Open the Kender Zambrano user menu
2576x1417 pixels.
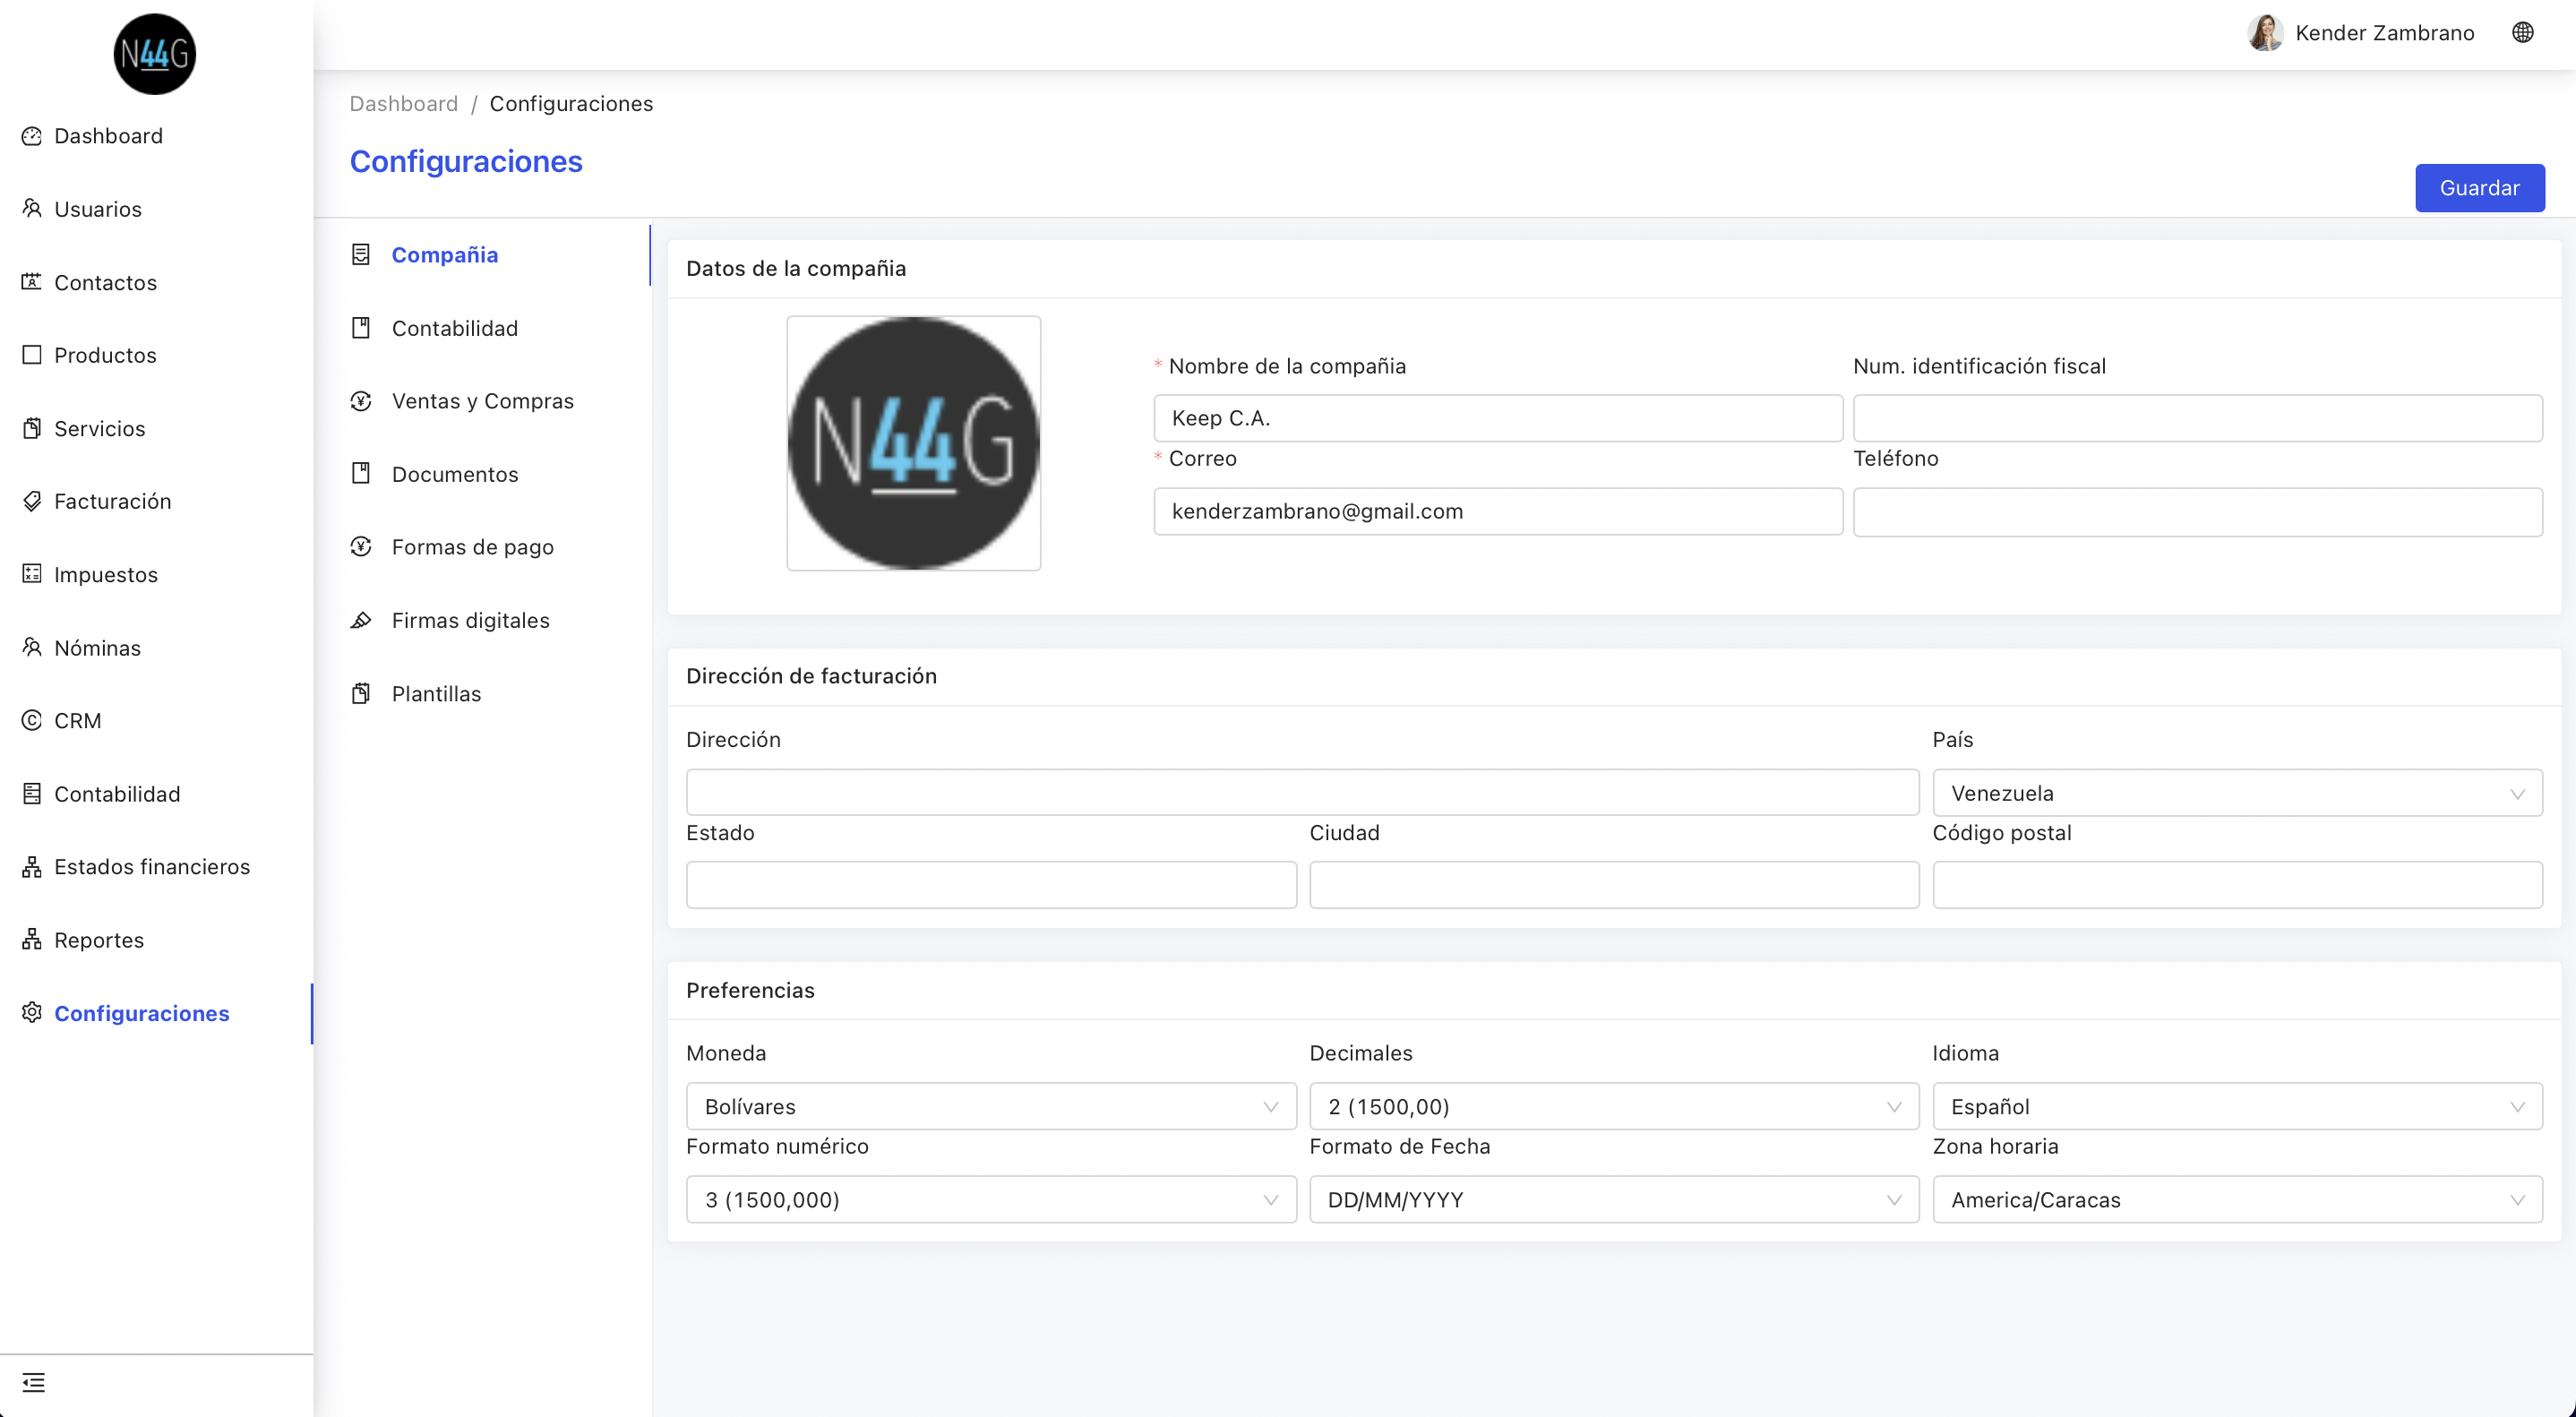(x=2361, y=33)
